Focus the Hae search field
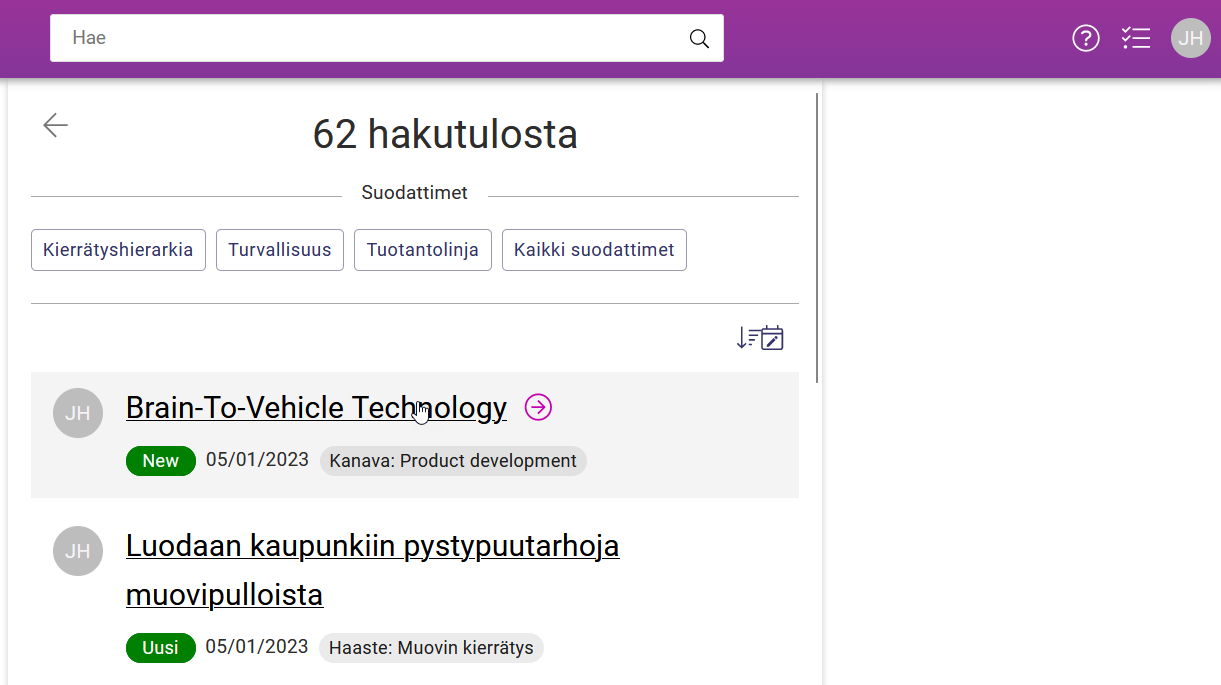 [x=387, y=38]
